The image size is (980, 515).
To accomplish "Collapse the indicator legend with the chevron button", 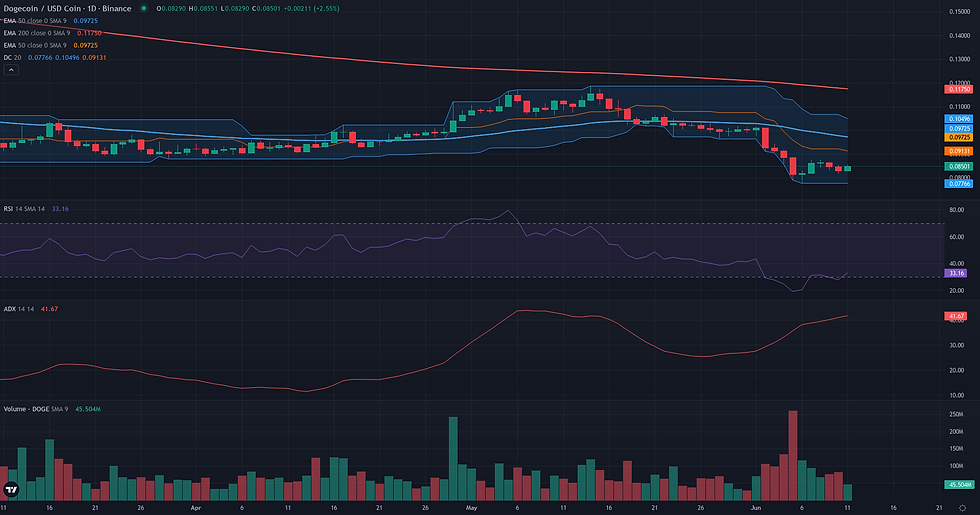I will click(11, 70).
